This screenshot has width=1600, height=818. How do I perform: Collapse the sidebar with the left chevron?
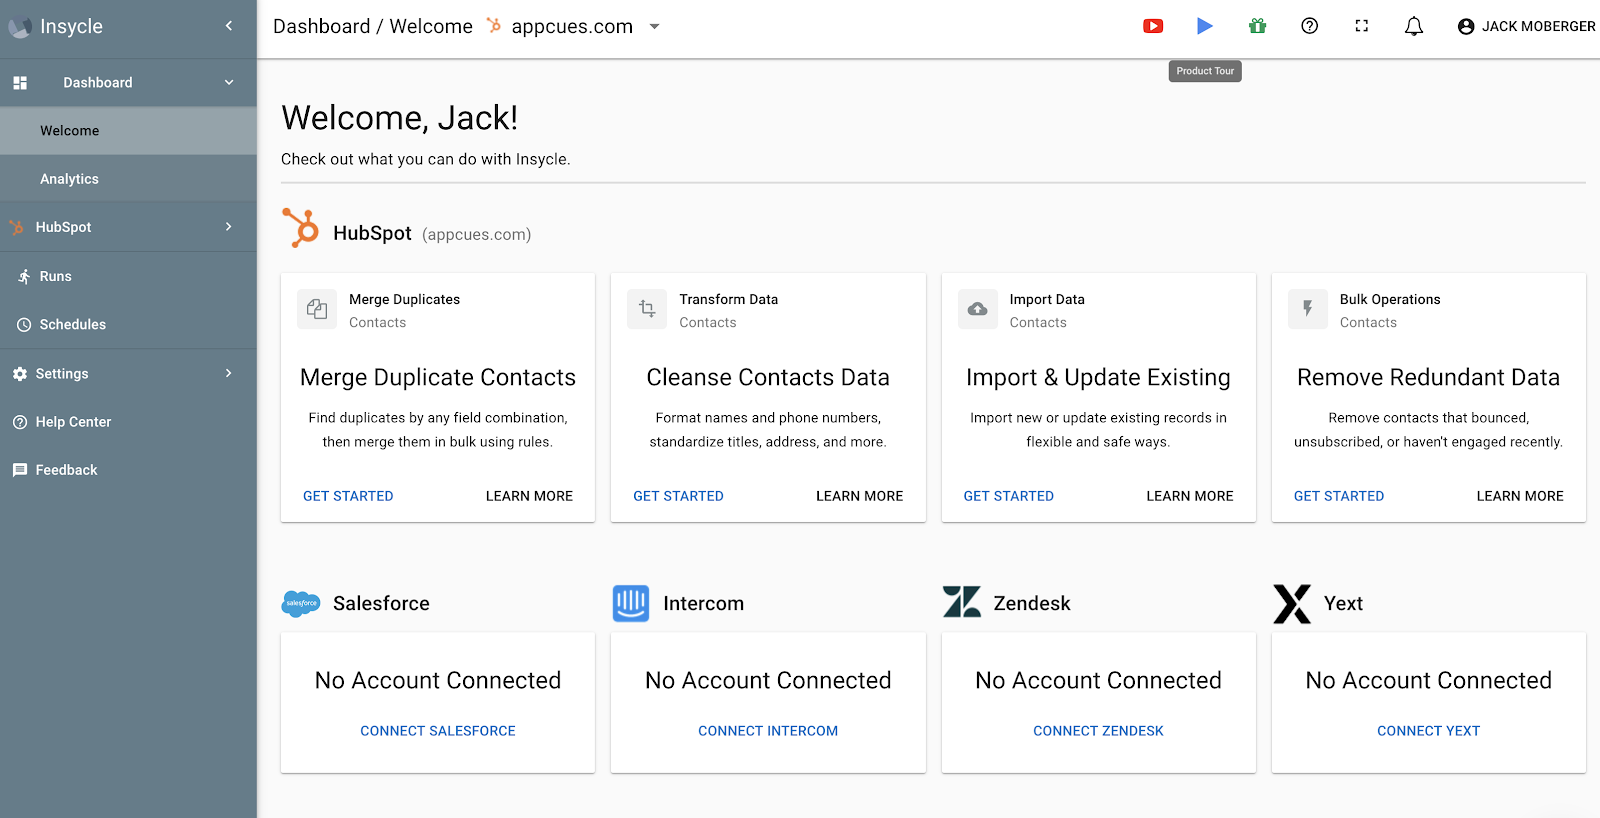pos(229,26)
